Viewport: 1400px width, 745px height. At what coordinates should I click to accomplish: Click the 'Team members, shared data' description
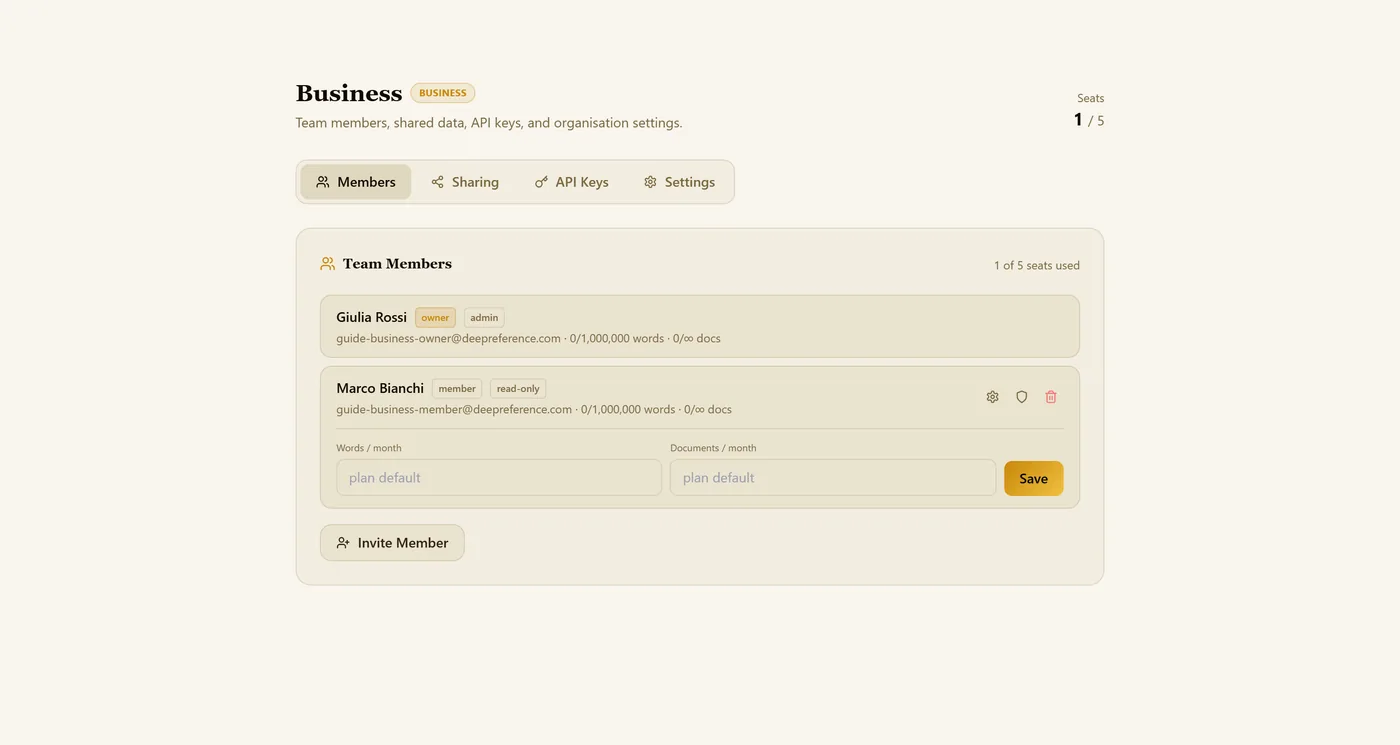[489, 123]
